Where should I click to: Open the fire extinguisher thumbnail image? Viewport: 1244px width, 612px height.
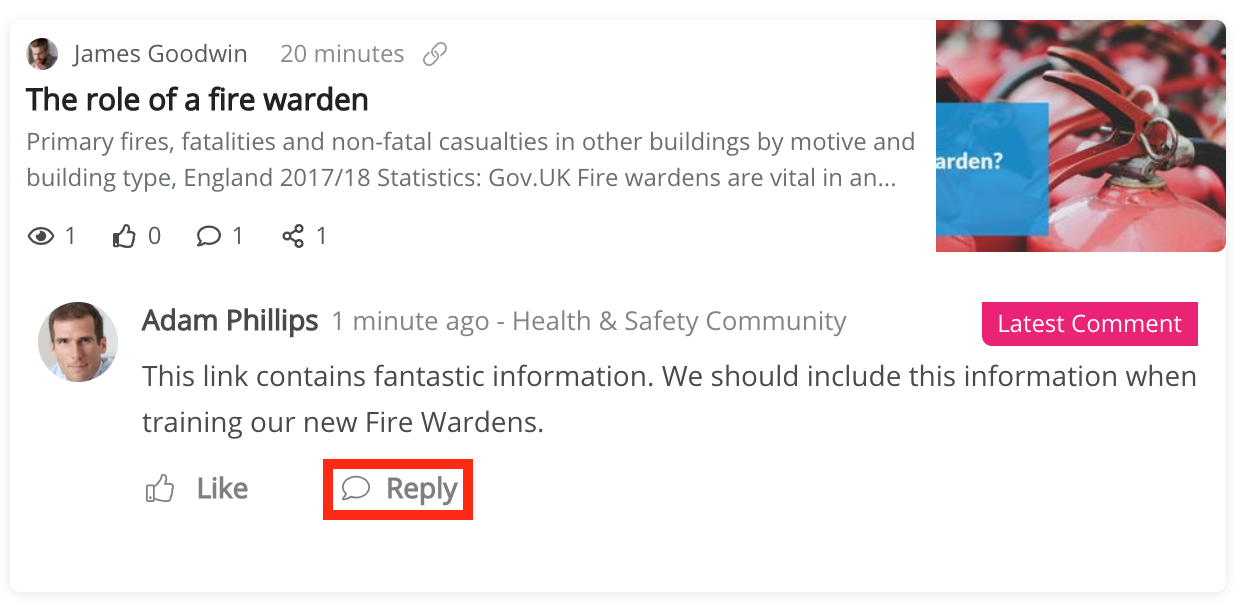[1080, 136]
